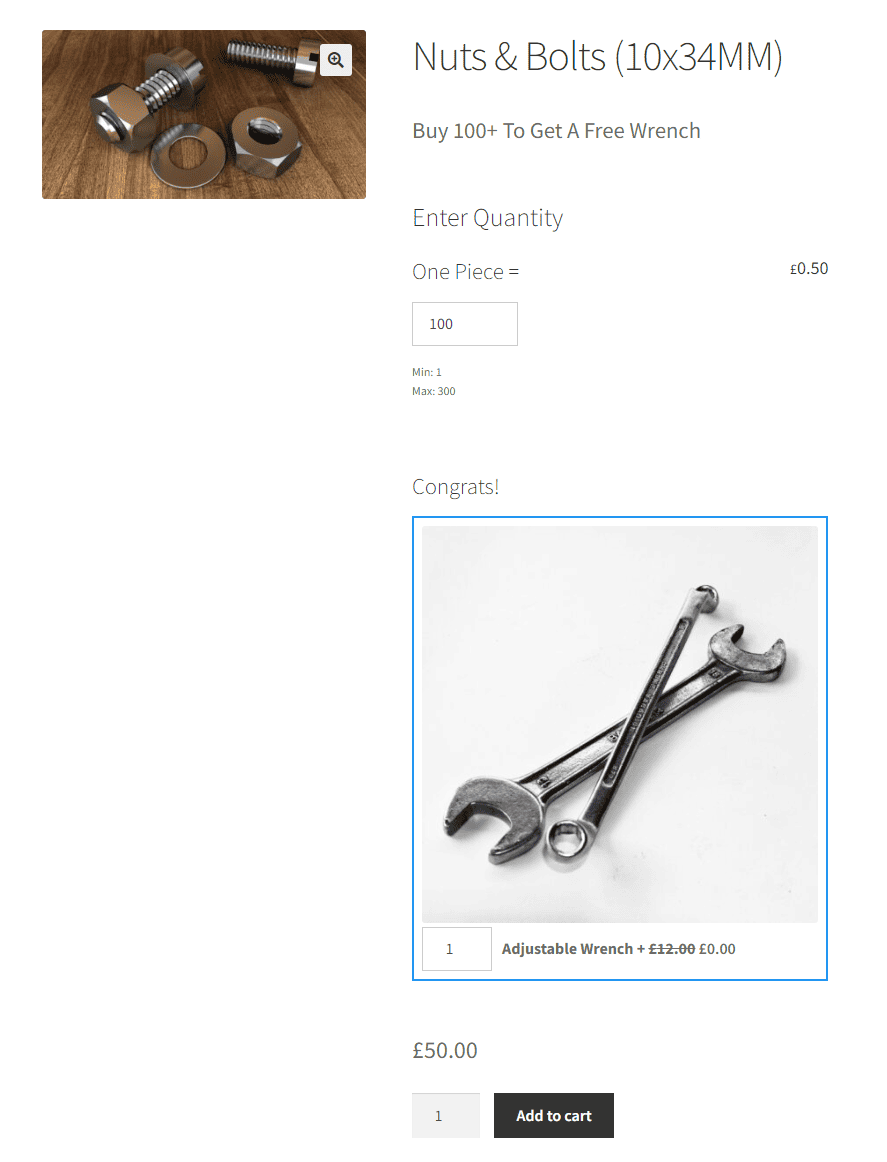The image size is (887, 1162).
Task: Click the Nuts & Bolts (10x34MM) title
Action: coord(597,57)
